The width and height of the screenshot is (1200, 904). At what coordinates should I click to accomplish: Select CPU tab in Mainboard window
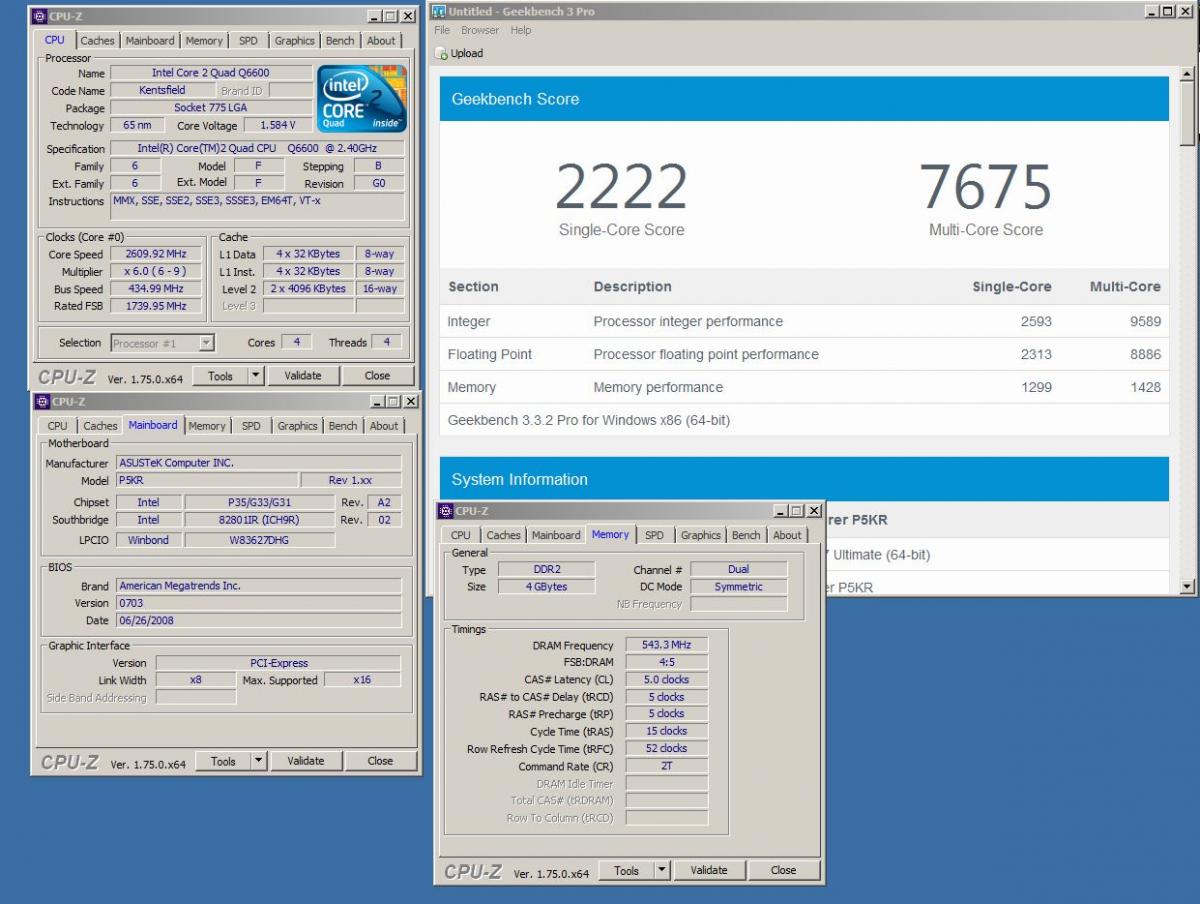click(58, 426)
